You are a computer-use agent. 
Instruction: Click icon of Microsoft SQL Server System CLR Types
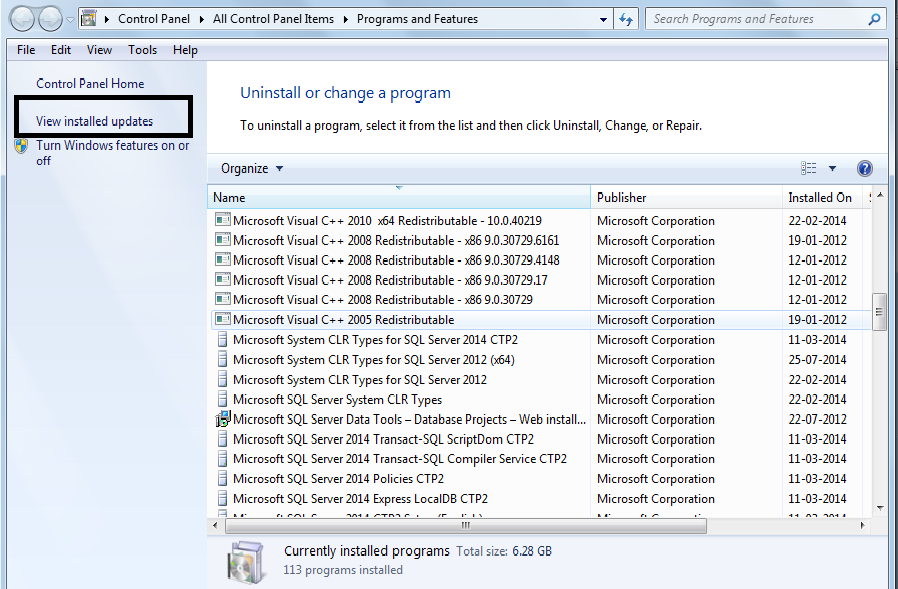tap(222, 399)
